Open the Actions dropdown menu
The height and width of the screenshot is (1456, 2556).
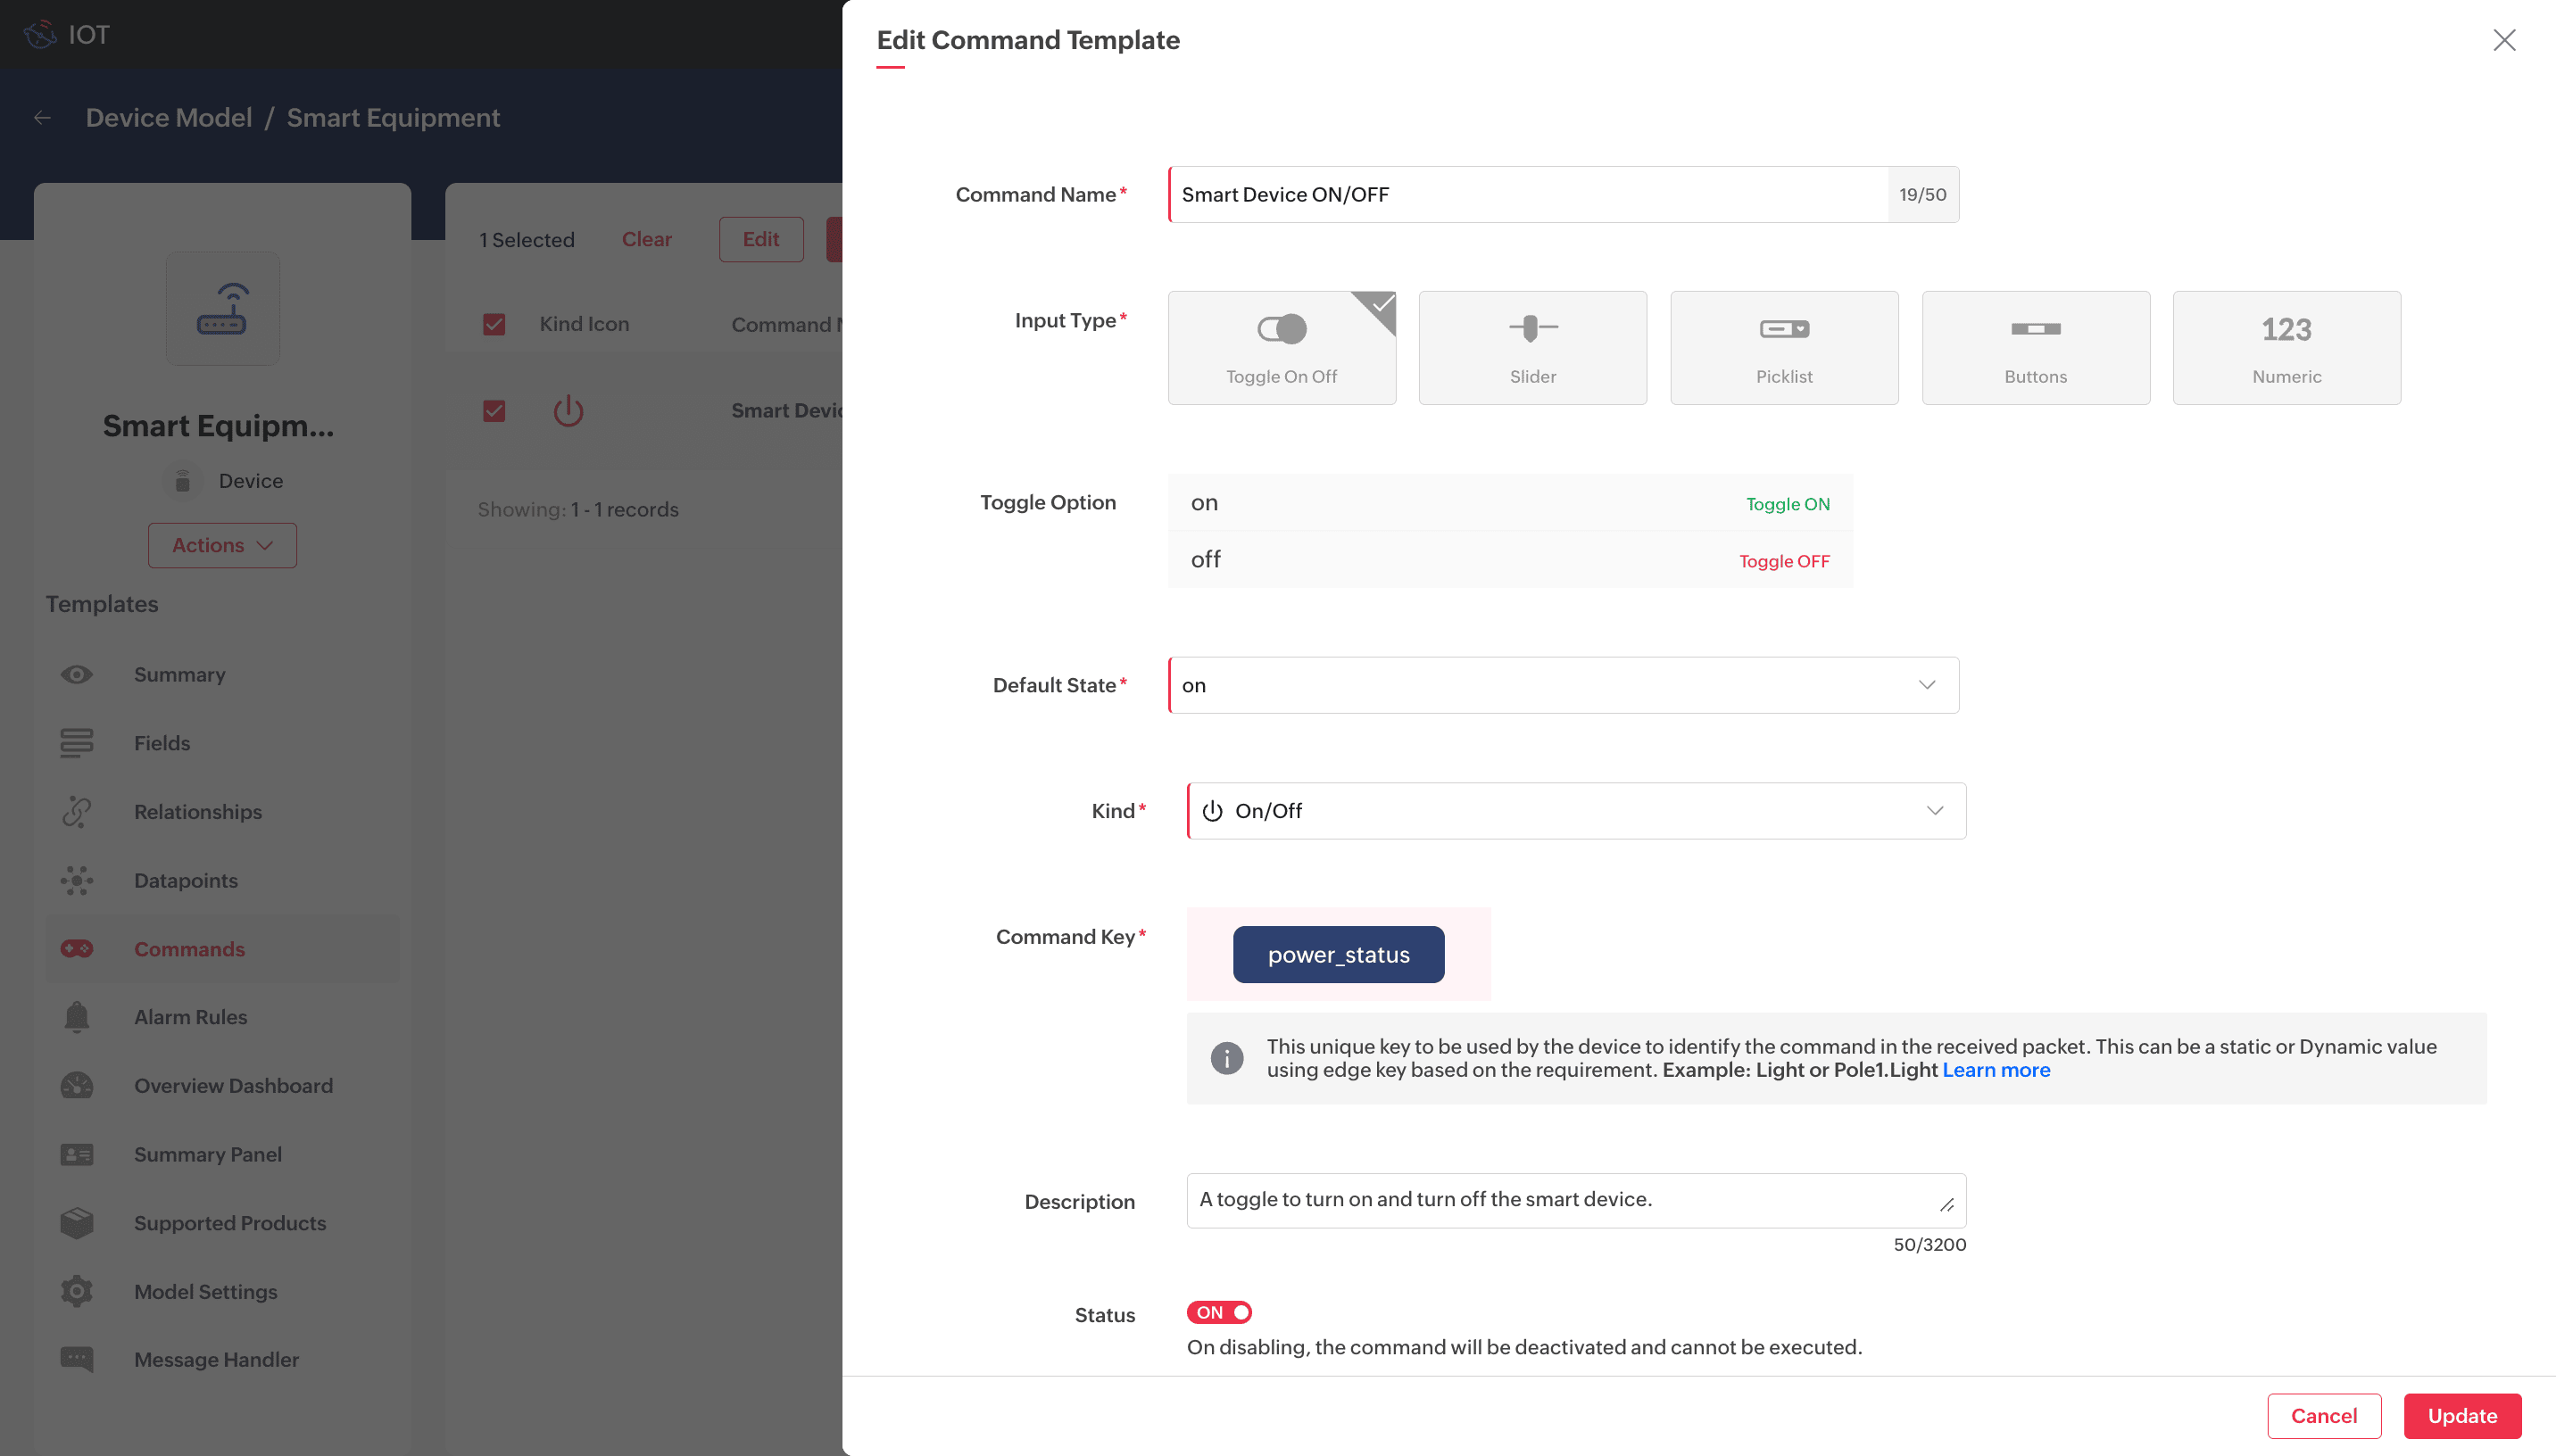[222, 545]
